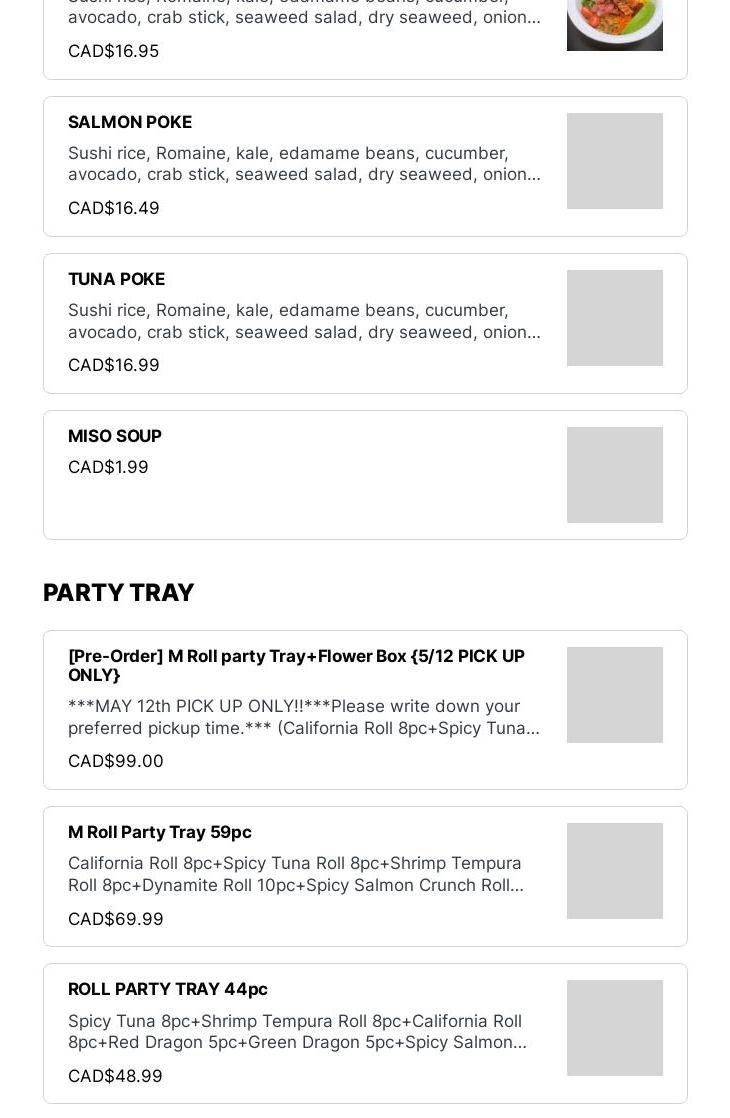Viewport: 730px width, 1118px height.
Task: Open the SALMON POKE menu item title
Action: pos(130,122)
